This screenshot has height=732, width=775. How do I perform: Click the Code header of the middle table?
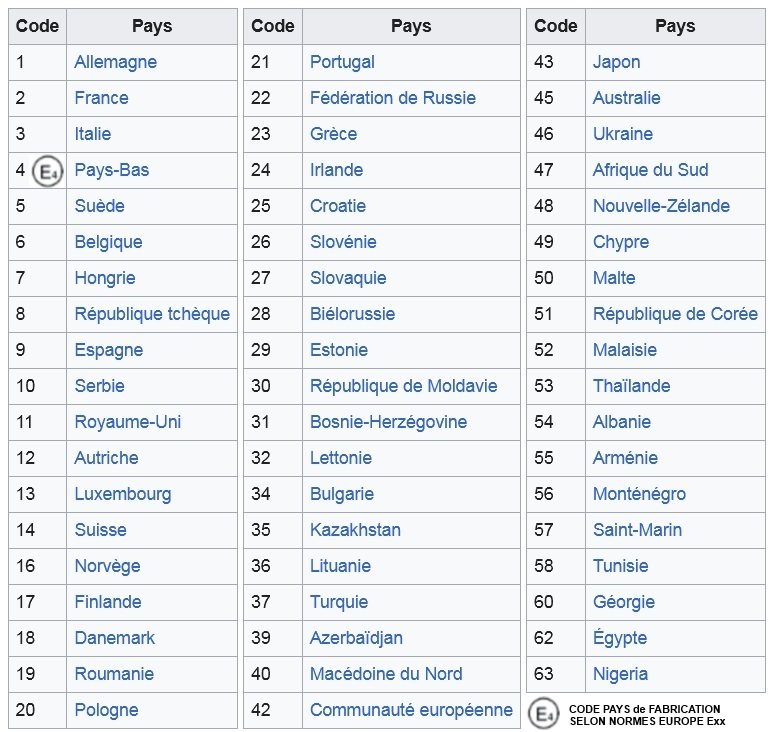(x=273, y=26)
